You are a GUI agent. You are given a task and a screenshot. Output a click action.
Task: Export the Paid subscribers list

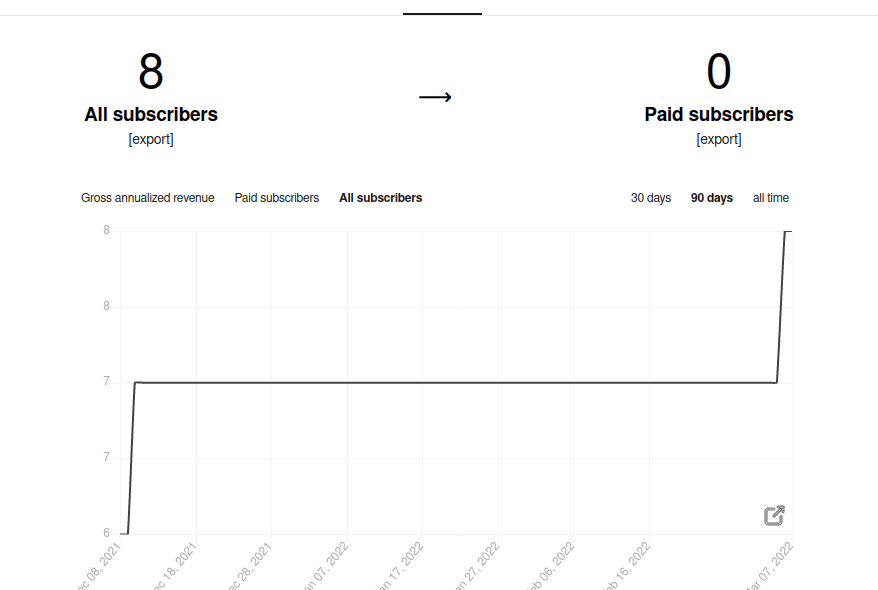click(719, 139)
